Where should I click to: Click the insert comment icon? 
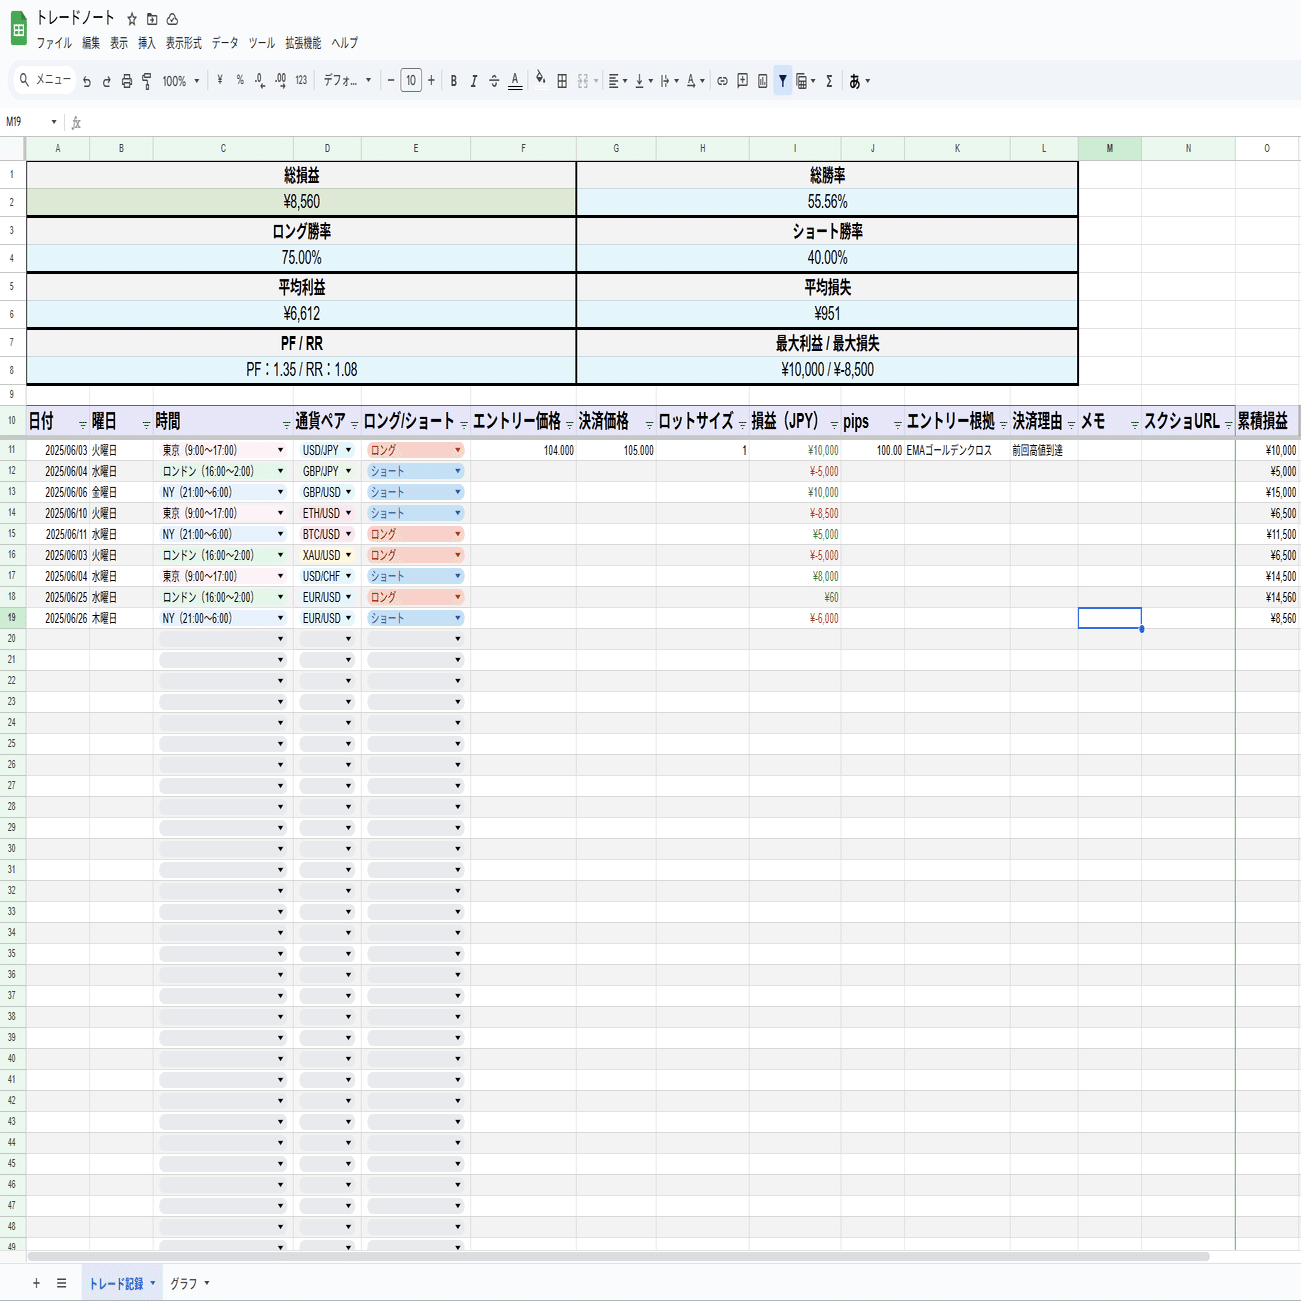pyautogui.click(x=742, y=81)
